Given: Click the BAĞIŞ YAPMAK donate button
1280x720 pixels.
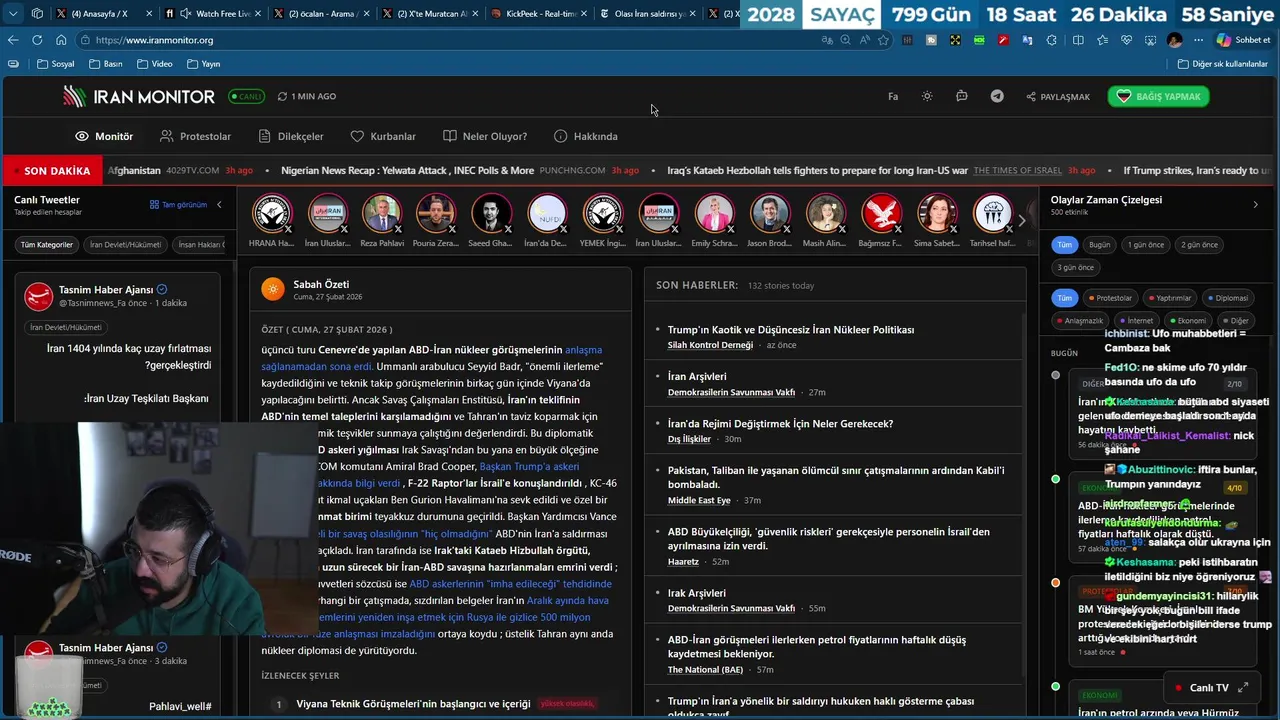Looking at the screenshot, I should pyautogui.click(x=1159, y=96).
